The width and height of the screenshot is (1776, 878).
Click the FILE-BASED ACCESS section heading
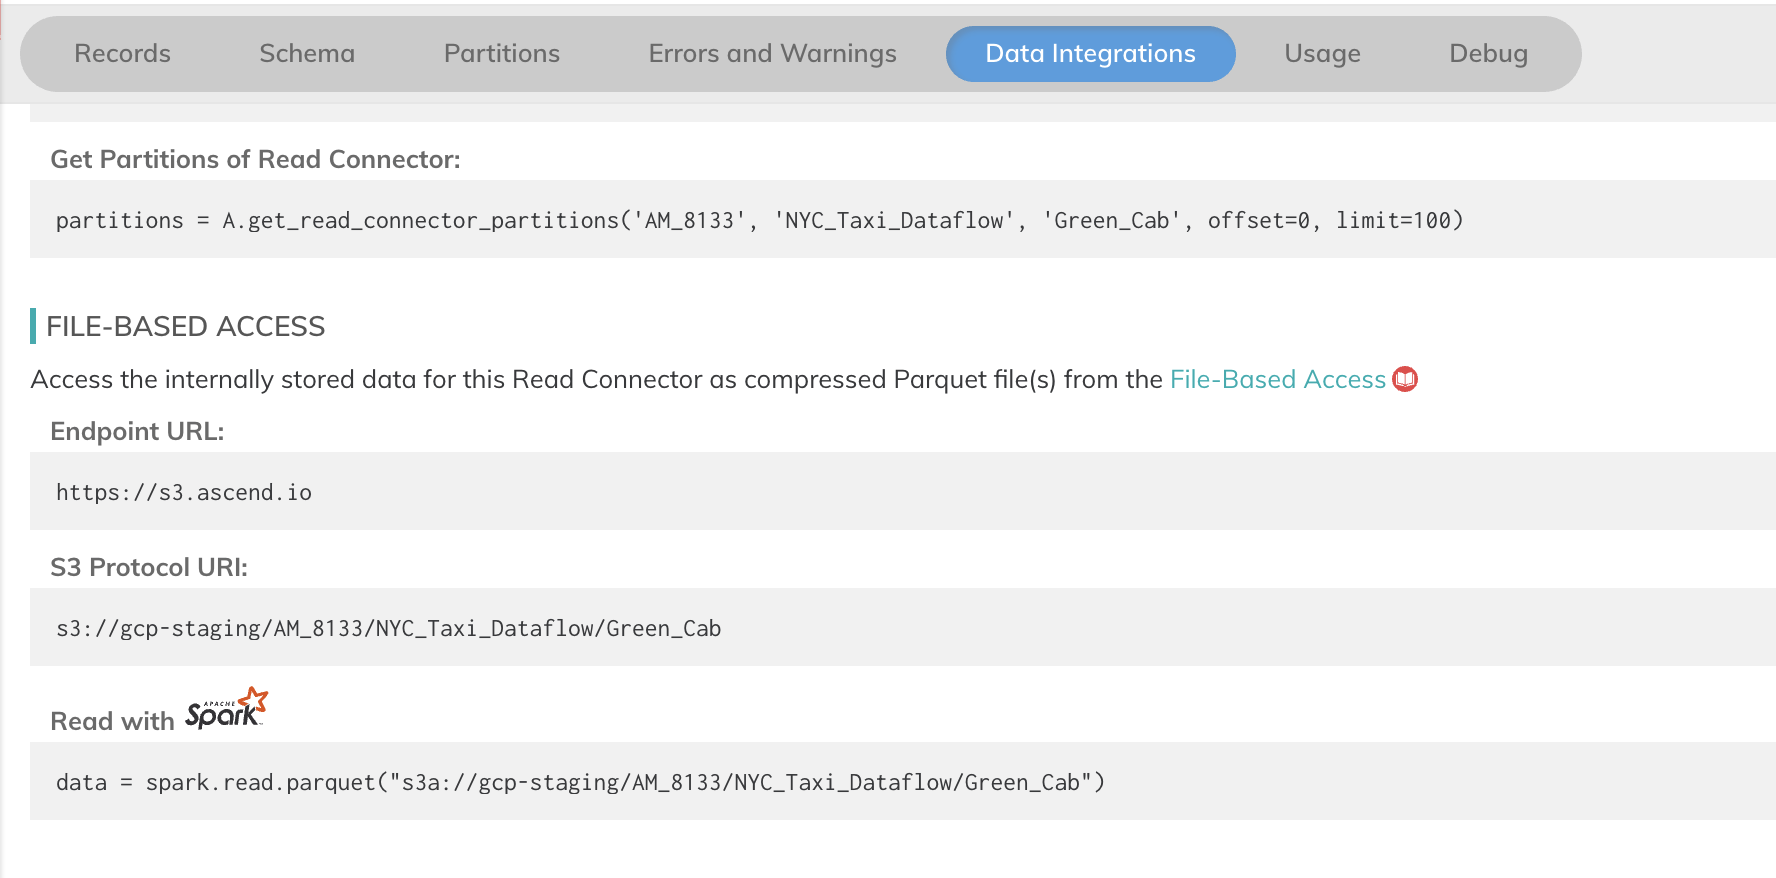click(x=186, y=327)
